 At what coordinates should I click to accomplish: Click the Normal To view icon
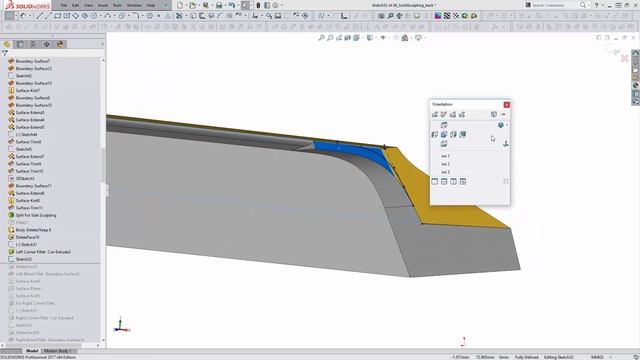tap(506, 144)
